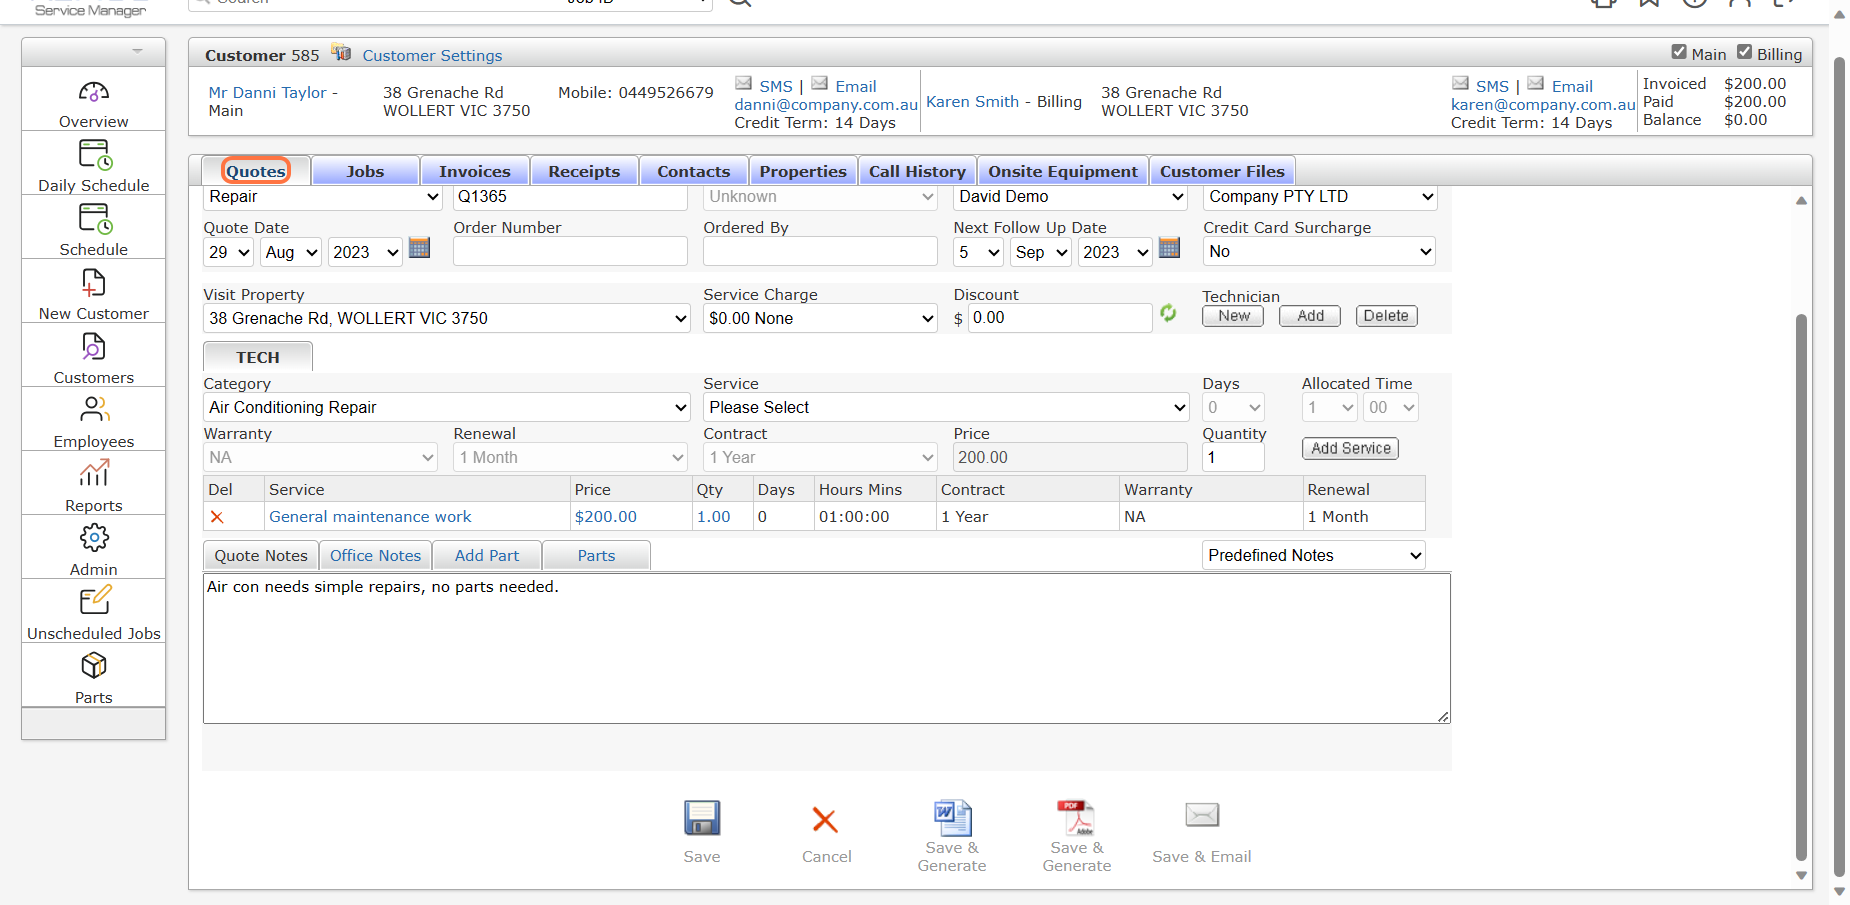Open the Customer Settings link
The image size is (1850, 905).
[432, 55]
